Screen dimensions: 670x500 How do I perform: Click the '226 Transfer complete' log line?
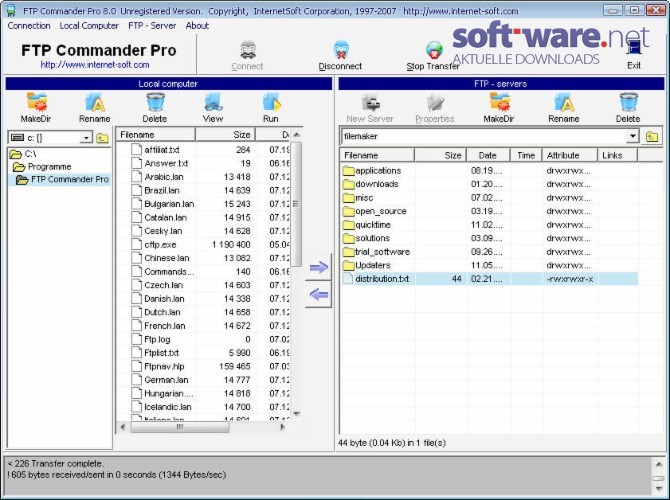click(x=55, y=464)
